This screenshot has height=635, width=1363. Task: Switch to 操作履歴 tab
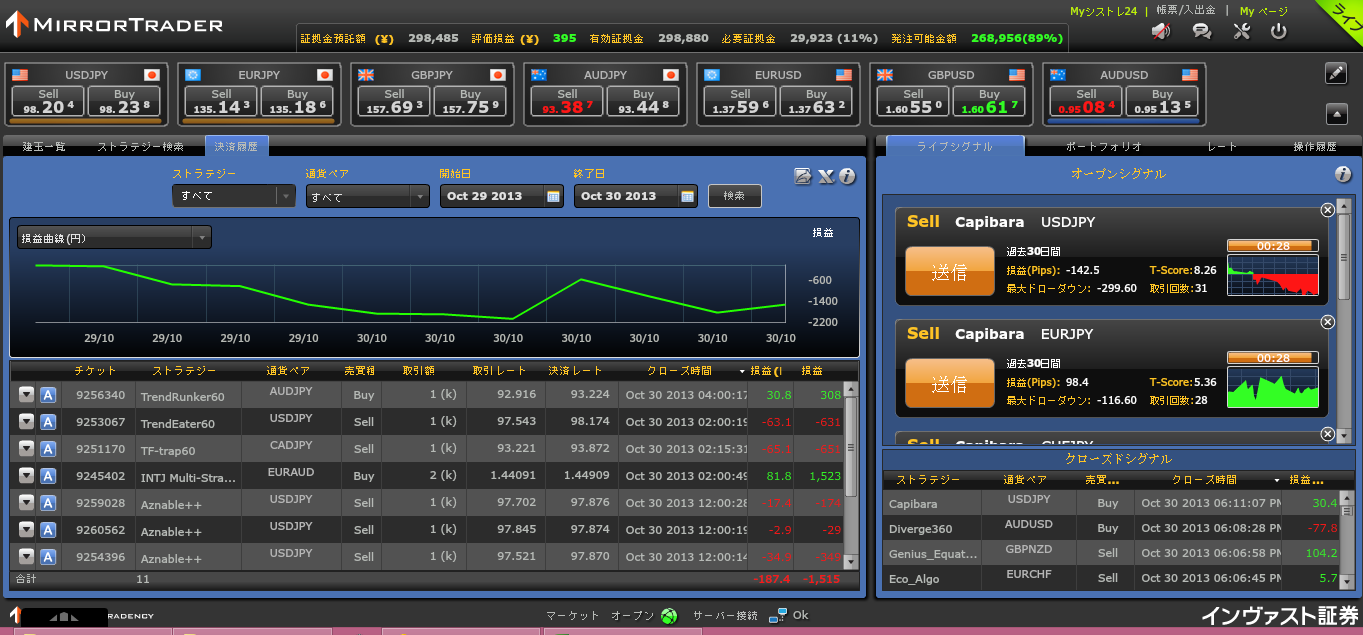(x=1314, y=146)
